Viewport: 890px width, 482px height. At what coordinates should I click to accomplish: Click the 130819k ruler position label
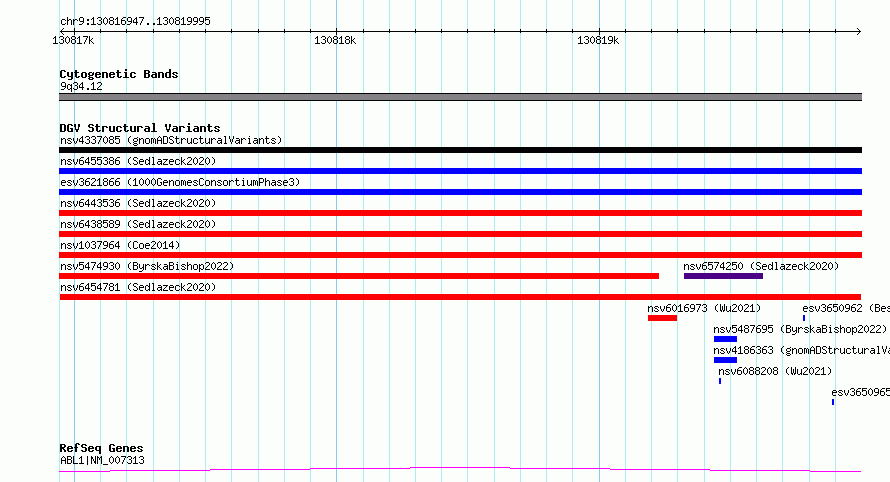click(x=598, y=40)
